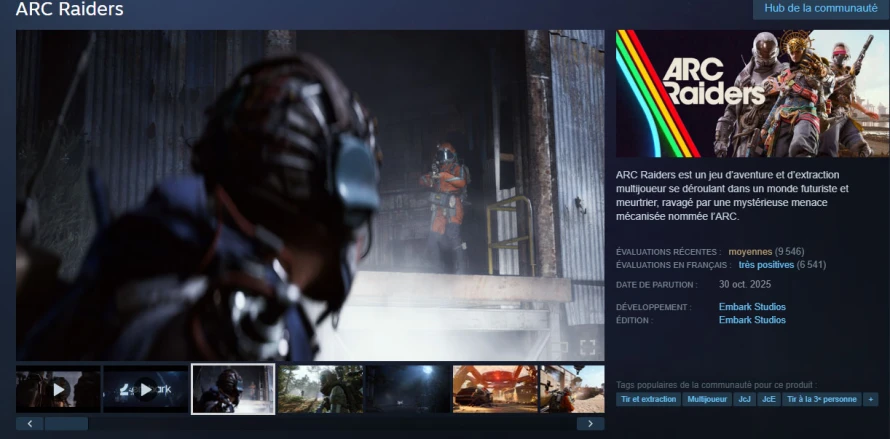
Task: Play the first video thumbnail
Action: 58,389
